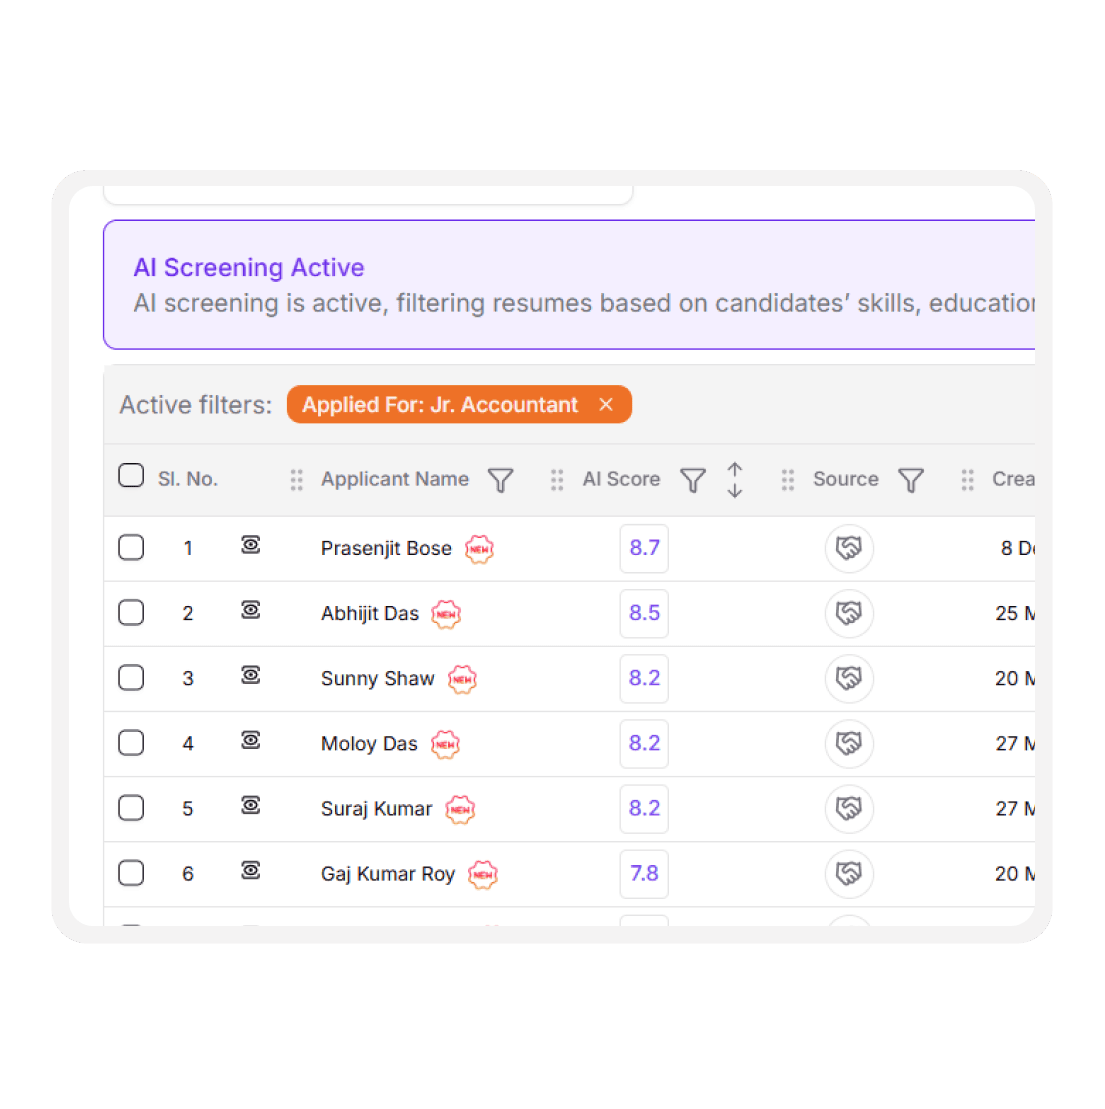The width and height of the screenshot is (1105, 1109).
Task: Open the Applicant Name filter funnel icon
Action: pyautogui.click(x=500, y=479)
